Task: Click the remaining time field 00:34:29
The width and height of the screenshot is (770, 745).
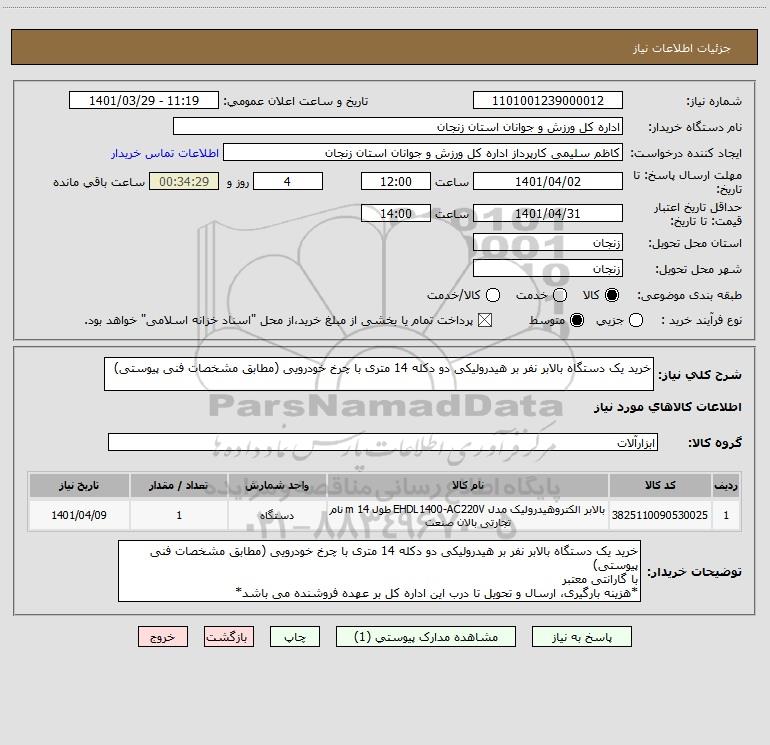Action: tap(184, 181)
